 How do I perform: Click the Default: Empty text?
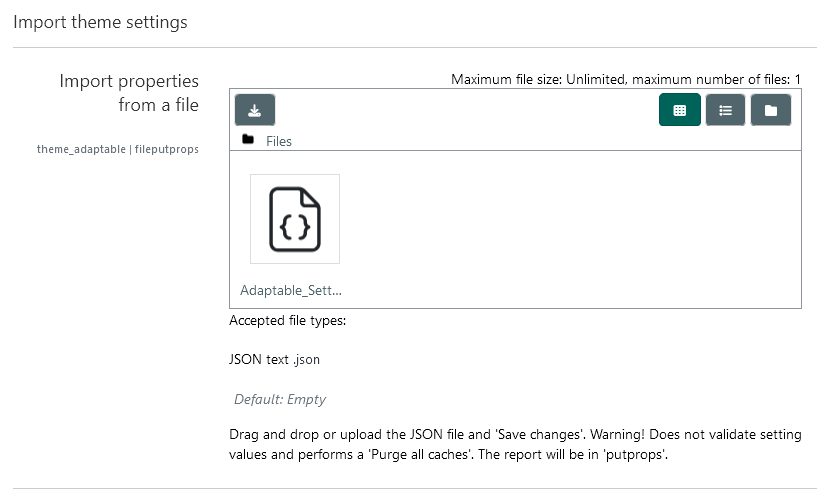[x=280, y=399]
